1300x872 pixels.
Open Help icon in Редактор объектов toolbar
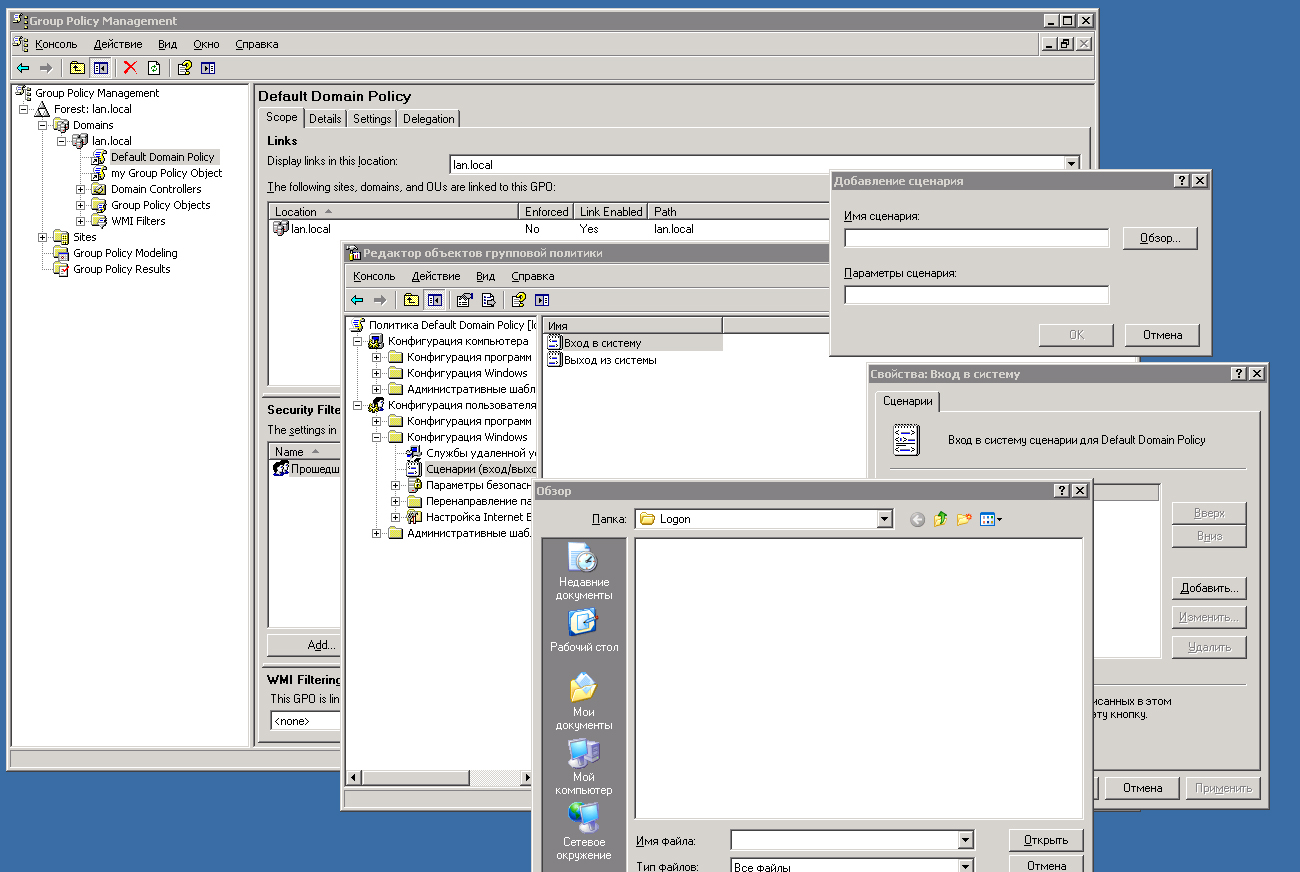click(518, 300)
